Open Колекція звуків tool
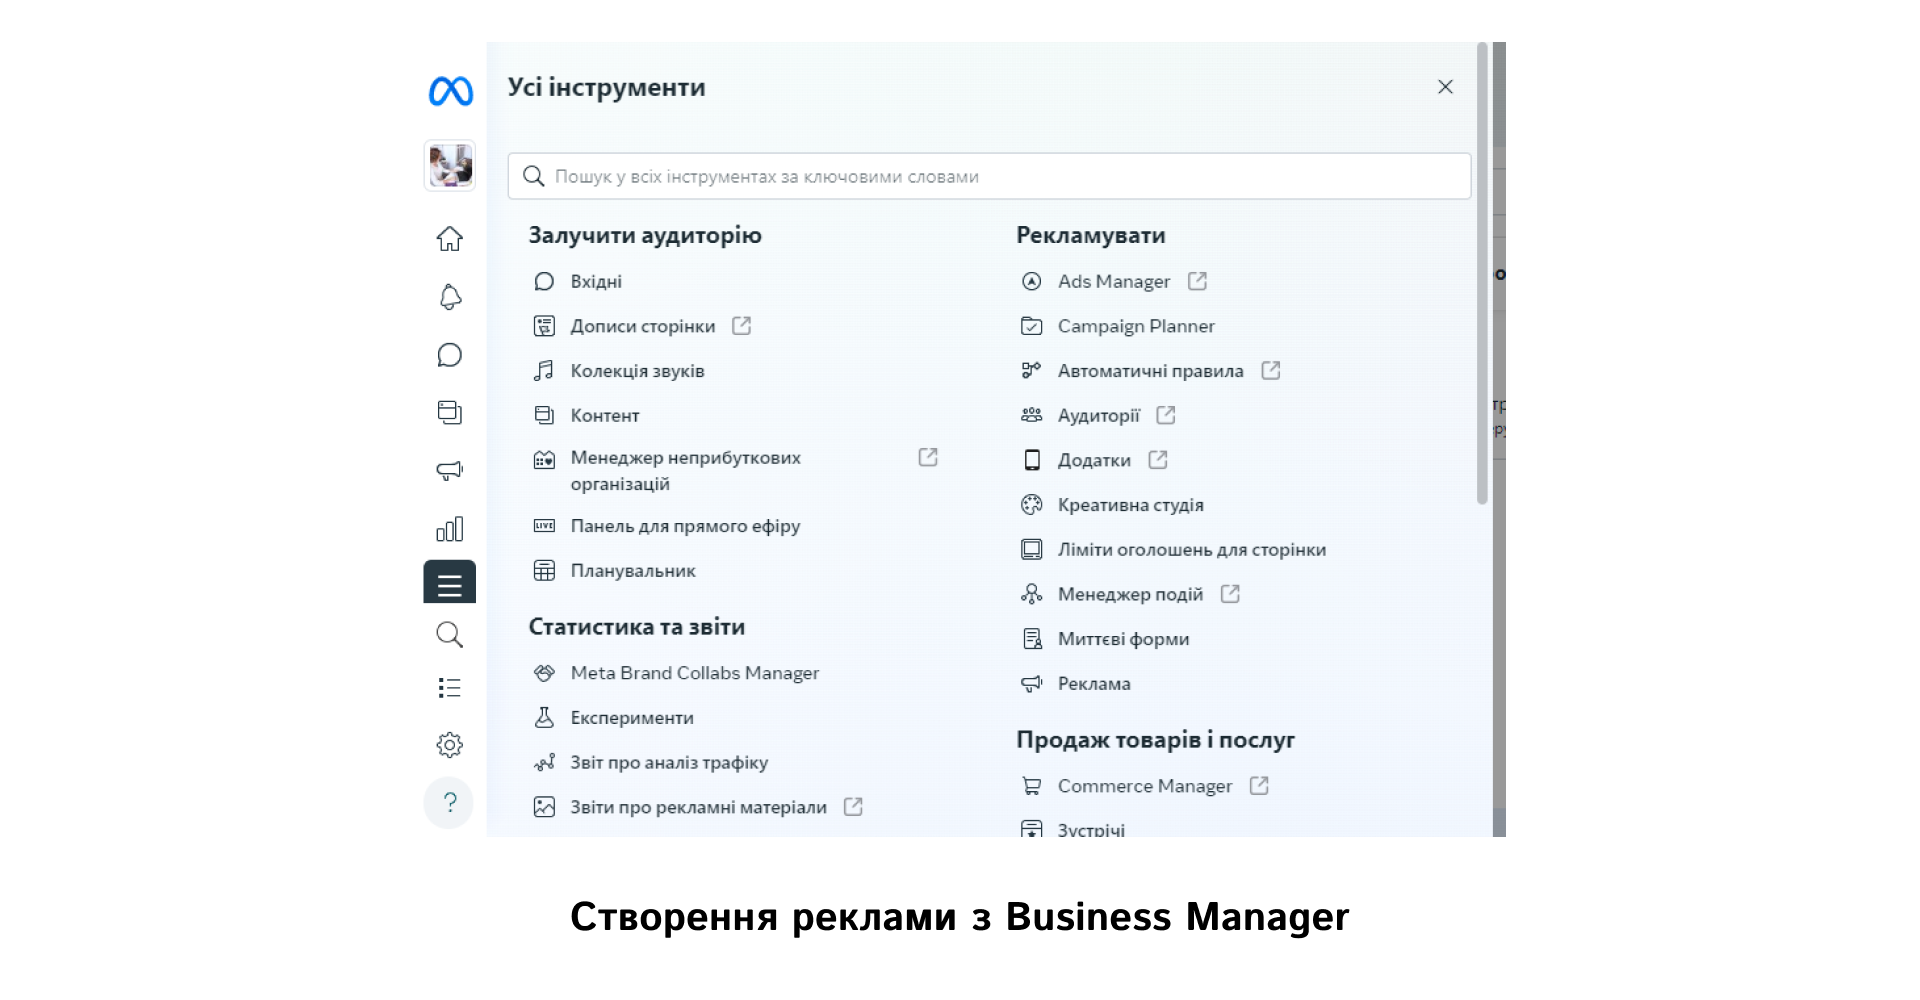1920x1000 pixels. [x=637, y=371]
